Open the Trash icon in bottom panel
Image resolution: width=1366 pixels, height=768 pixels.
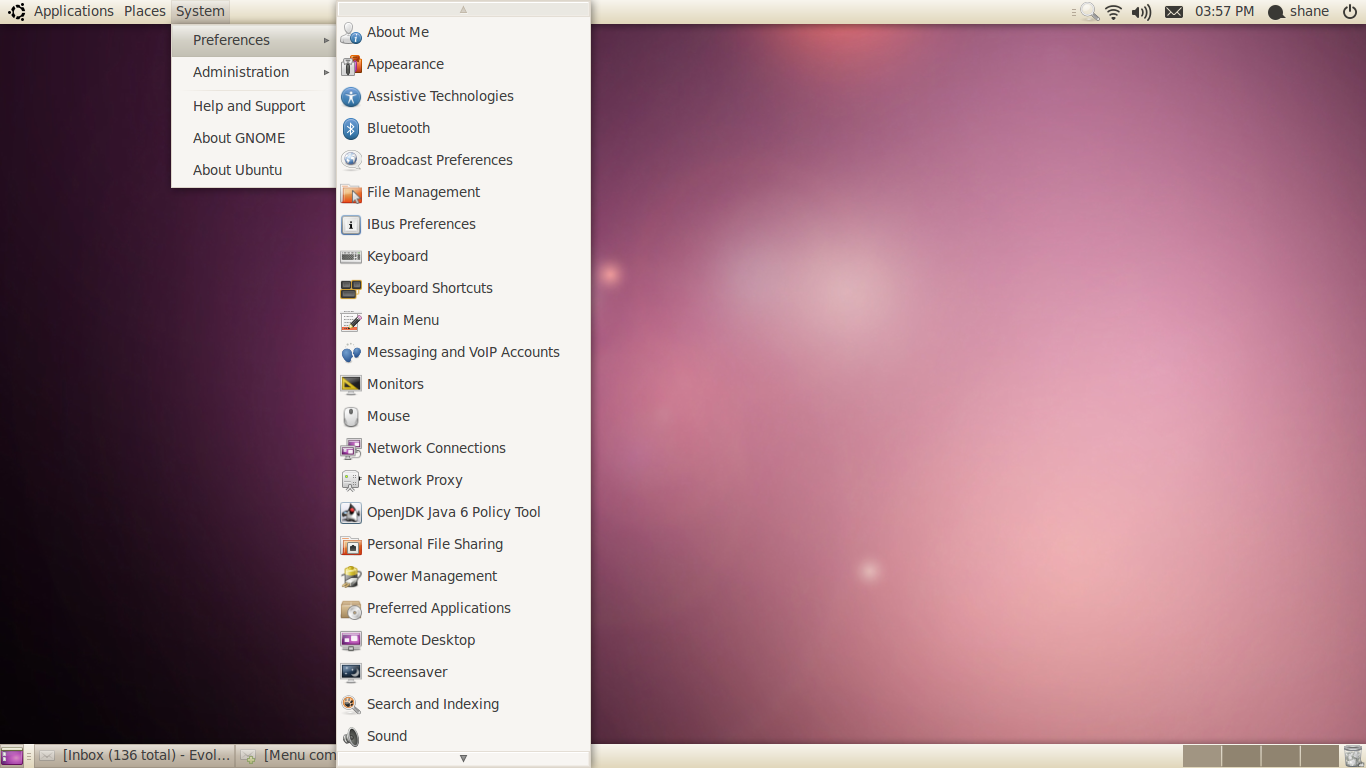(x=1353, y=756)
